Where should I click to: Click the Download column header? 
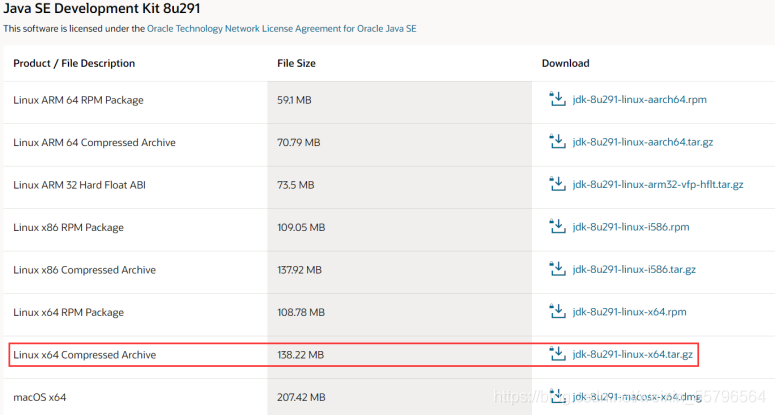point(565,63)
